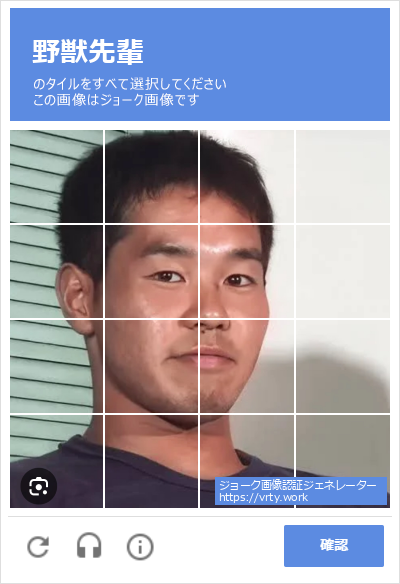This screenshot has width=400, height=584.
Task: Select the tile with green shutters and hair edge
Action: (x=57, y=177)
